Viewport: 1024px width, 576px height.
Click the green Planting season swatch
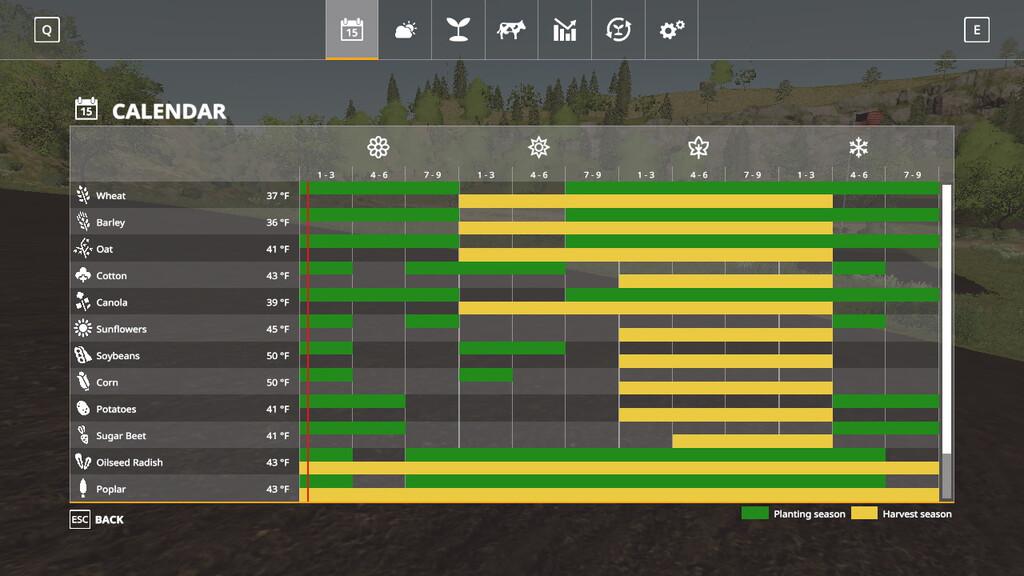755,514
